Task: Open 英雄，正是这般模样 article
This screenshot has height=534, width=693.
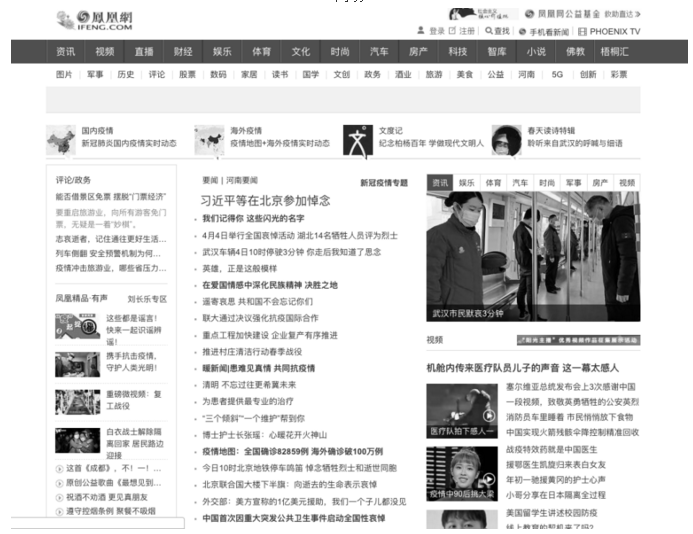Action: pos(240,269)
